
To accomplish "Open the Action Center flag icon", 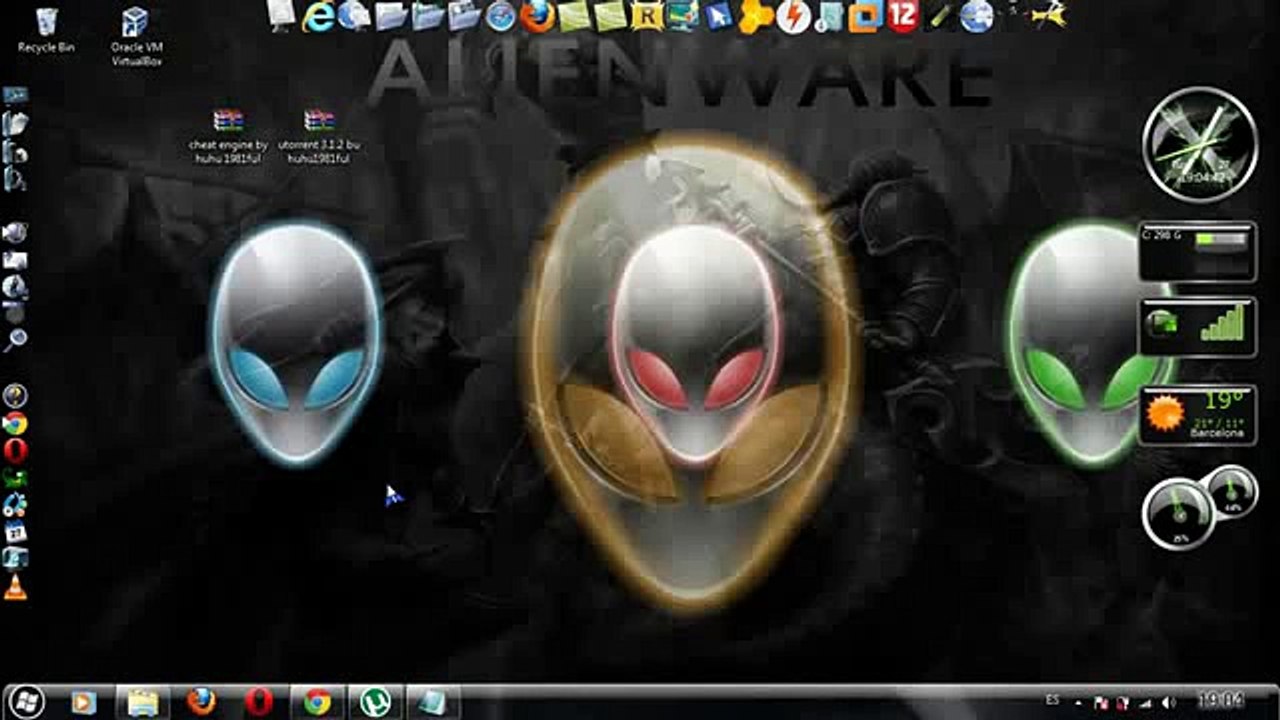I will tap(1101, 703).
